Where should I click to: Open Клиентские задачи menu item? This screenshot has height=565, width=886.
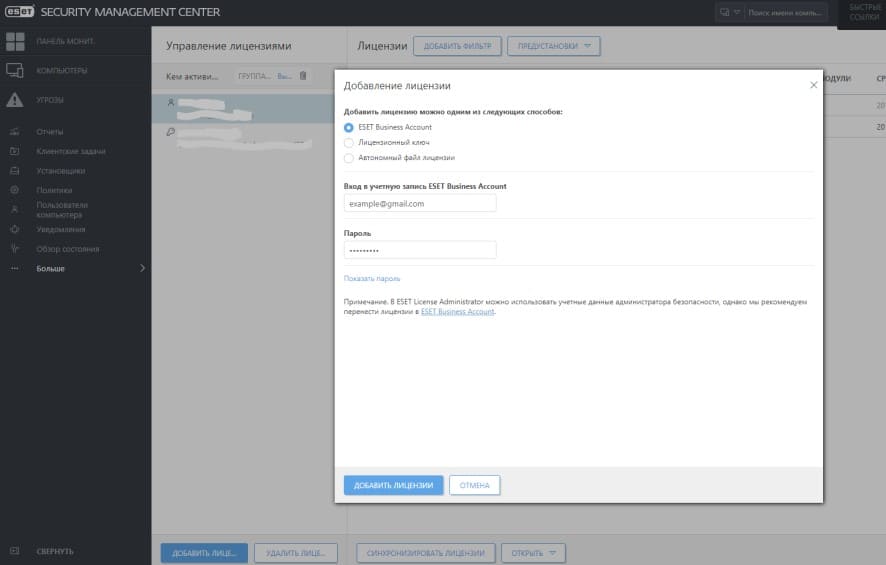71,151
